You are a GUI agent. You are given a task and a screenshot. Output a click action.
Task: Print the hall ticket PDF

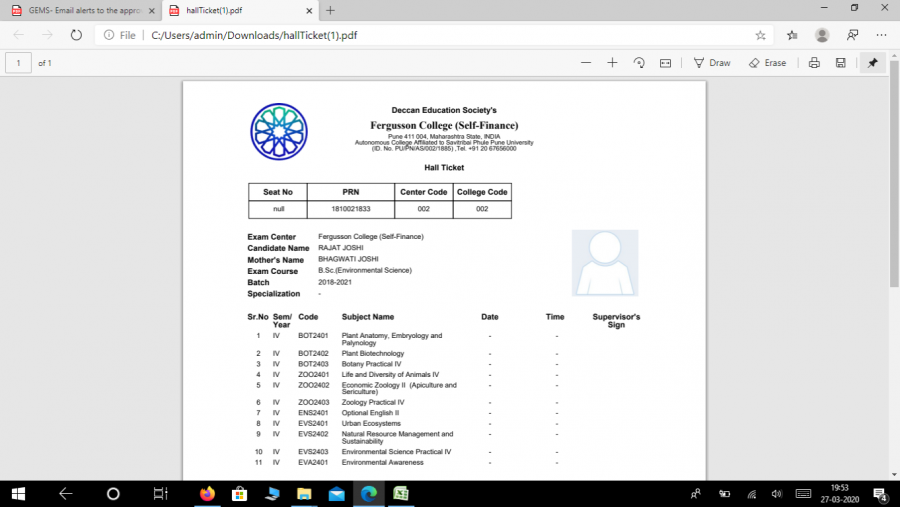click(814, 63)
